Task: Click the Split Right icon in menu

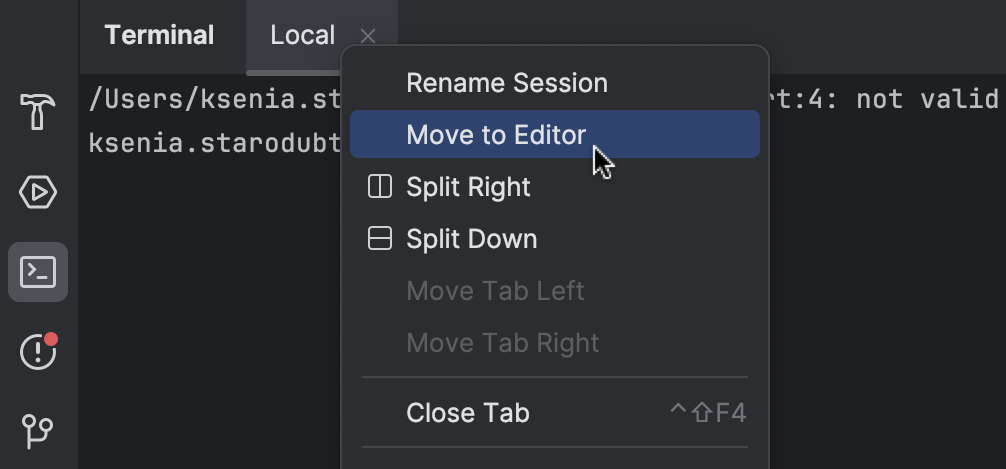Action: [380, 187]
